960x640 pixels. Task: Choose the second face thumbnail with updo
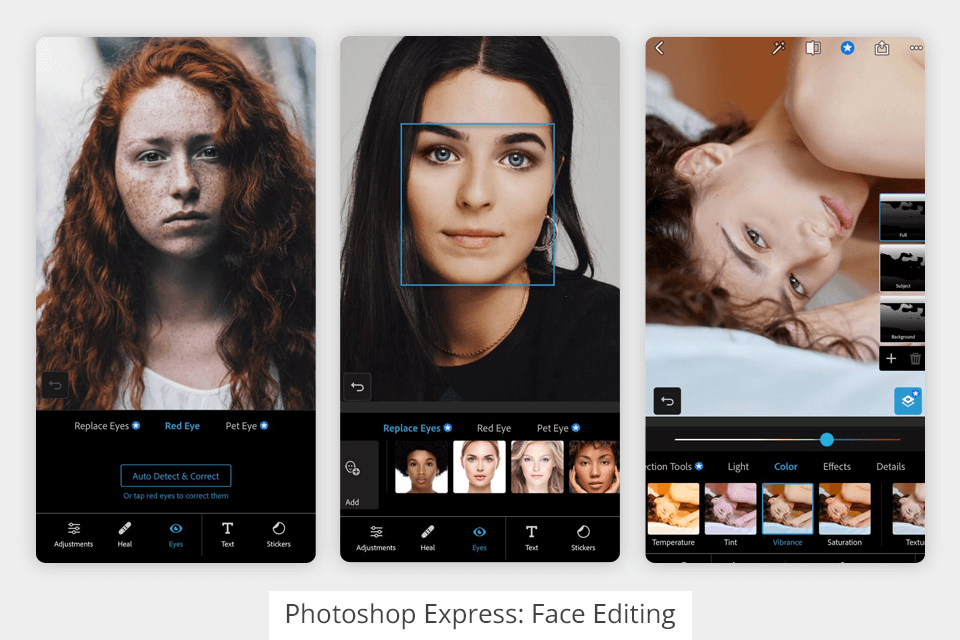[479, 467]
